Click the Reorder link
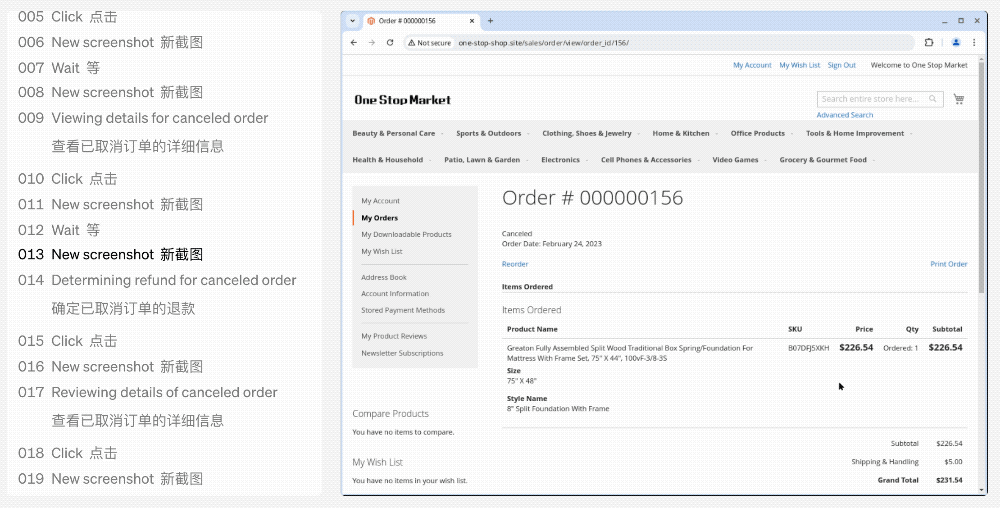1000x508 pixels. (x=515, y=264)
